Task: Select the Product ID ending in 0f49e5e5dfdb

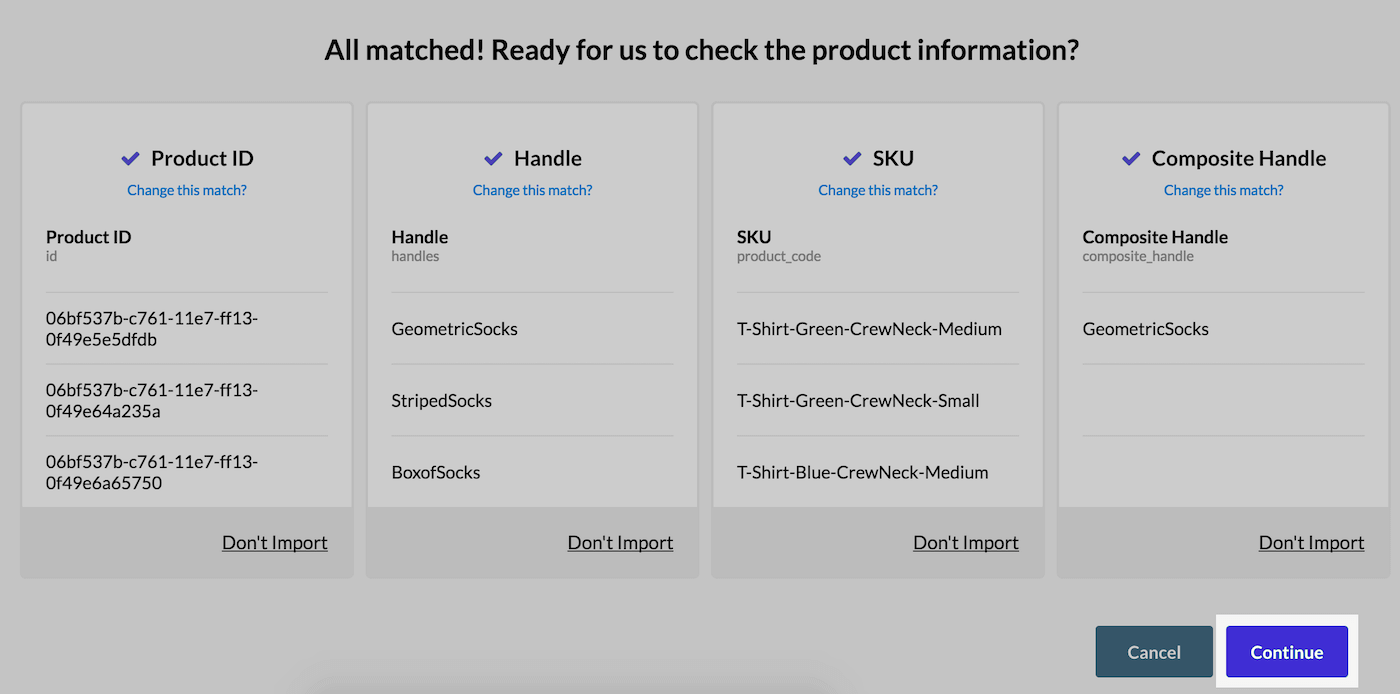Action: [x=186, y=327]
